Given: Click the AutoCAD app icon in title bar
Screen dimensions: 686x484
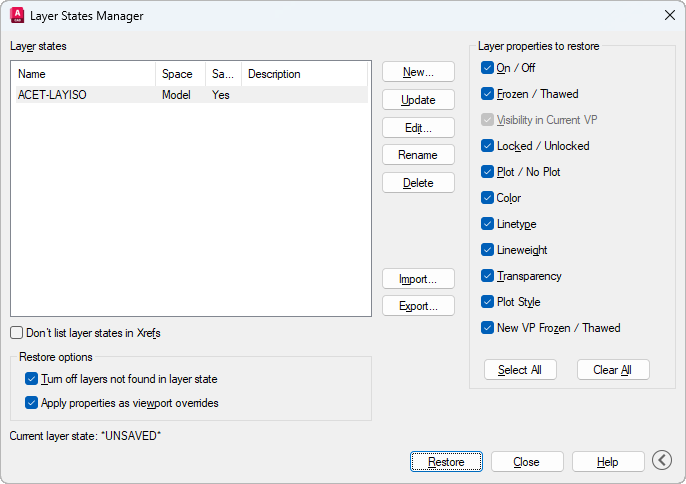Looking at the screenshot, I should (17, 15).
